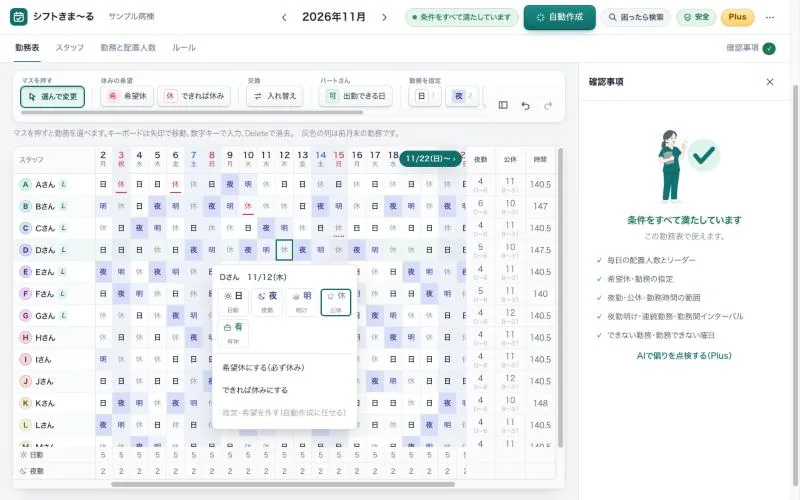
Task: Click the 夜勤 summary column header
Action: (x=481, y=160)
